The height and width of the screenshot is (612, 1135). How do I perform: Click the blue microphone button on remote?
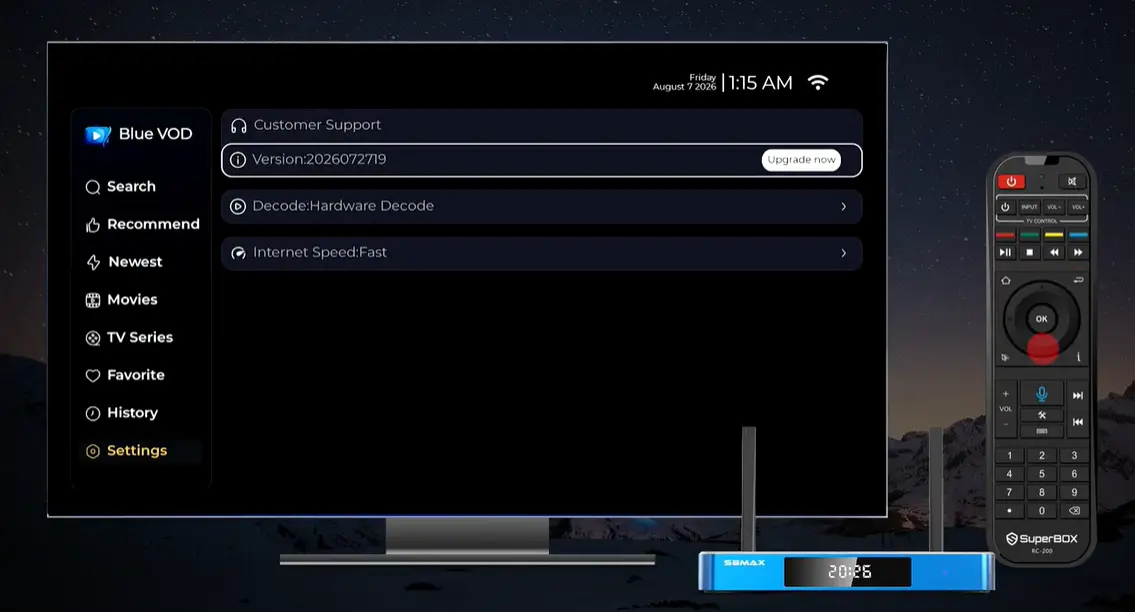pyautogui.click(x=1042, y=394)
